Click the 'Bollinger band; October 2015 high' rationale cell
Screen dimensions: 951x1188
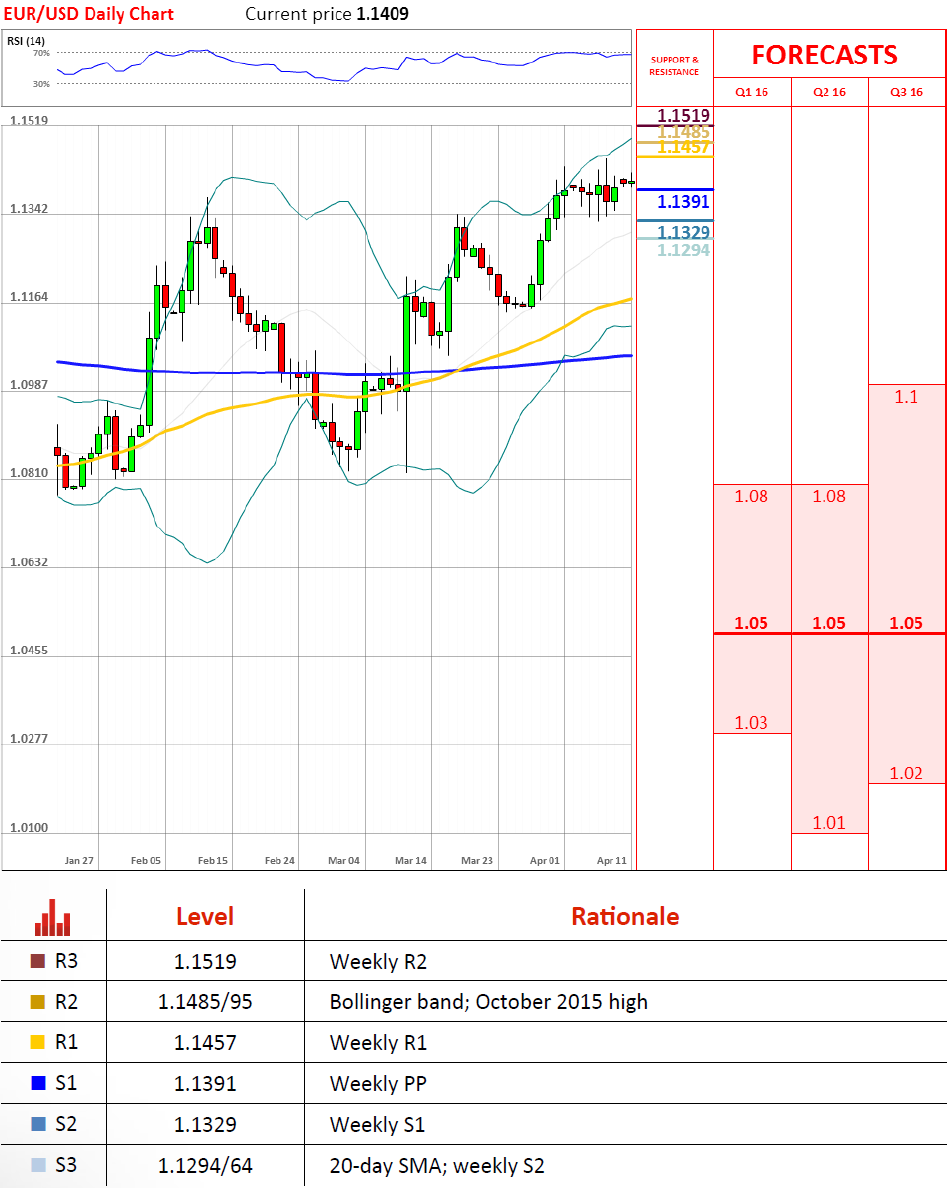coord(488,1002)
